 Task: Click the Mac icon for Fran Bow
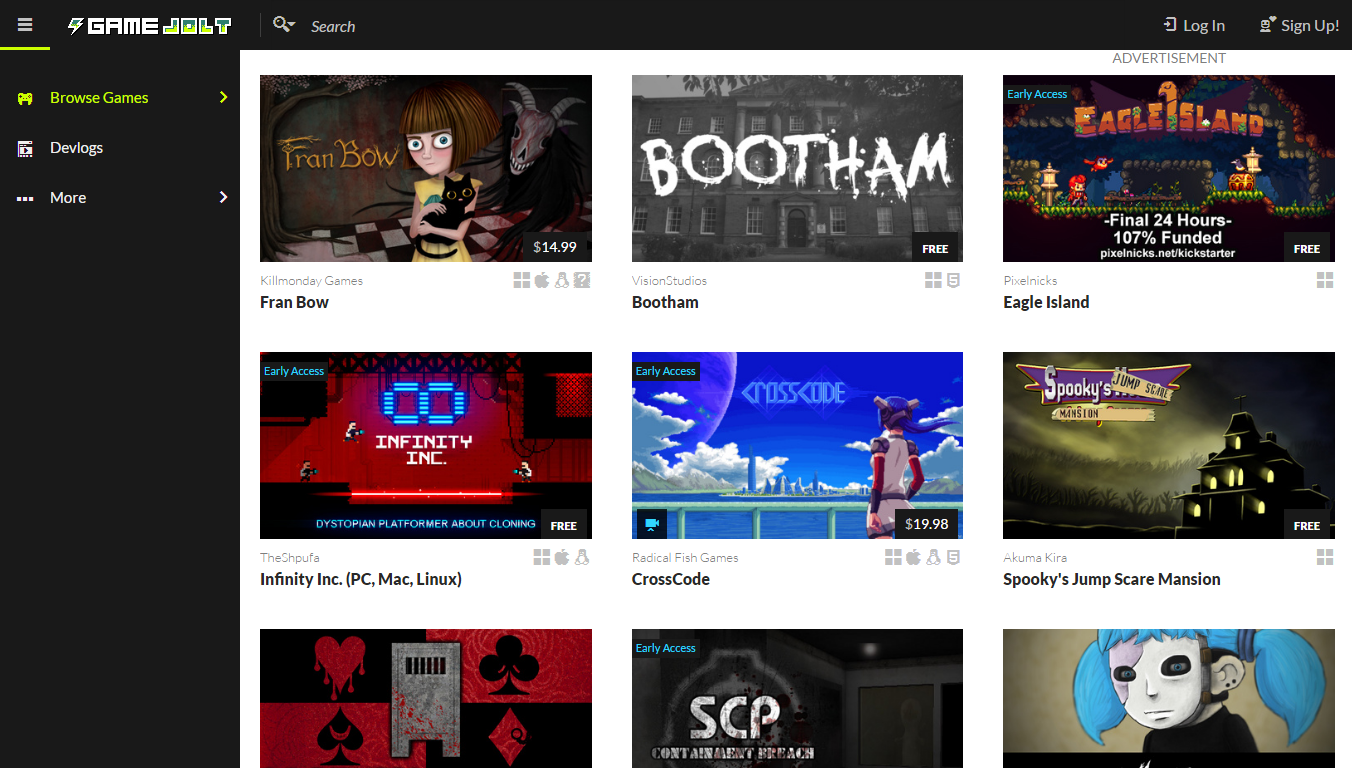(542, 280)
